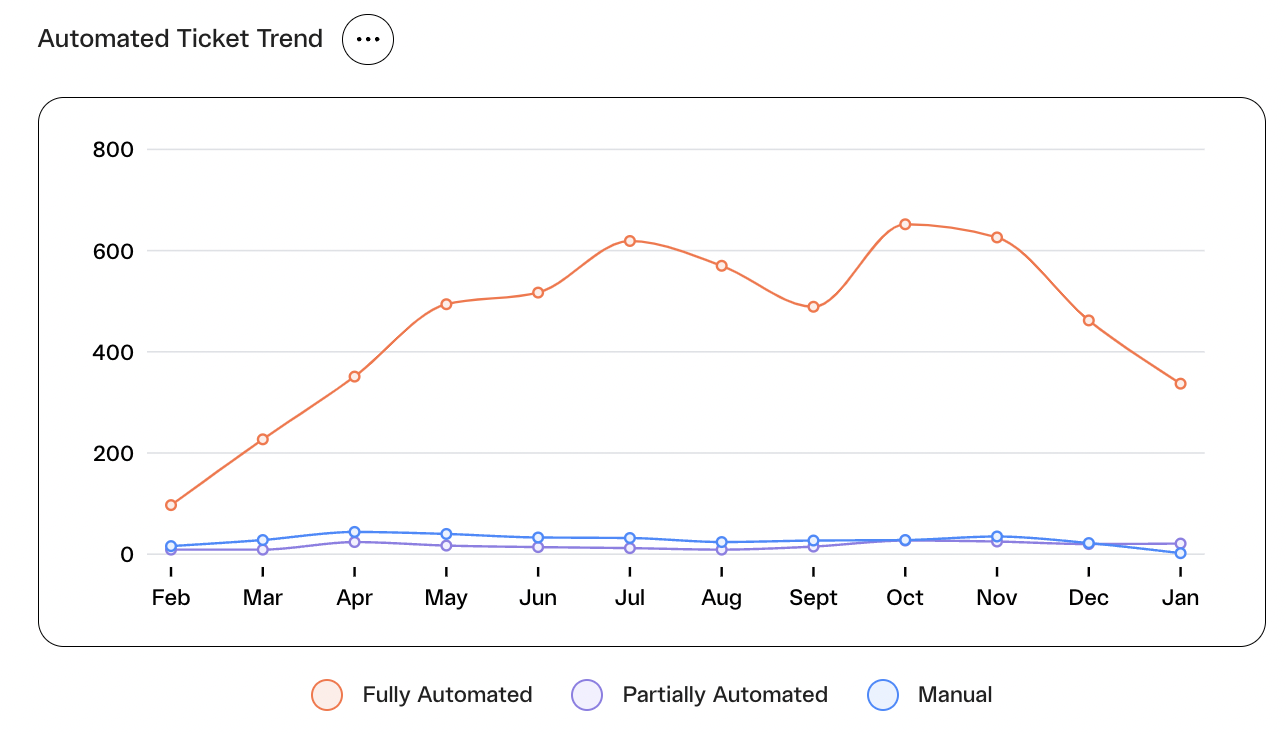
Task: Click the Fully Automated point for Apr
Action: point(354,377)
